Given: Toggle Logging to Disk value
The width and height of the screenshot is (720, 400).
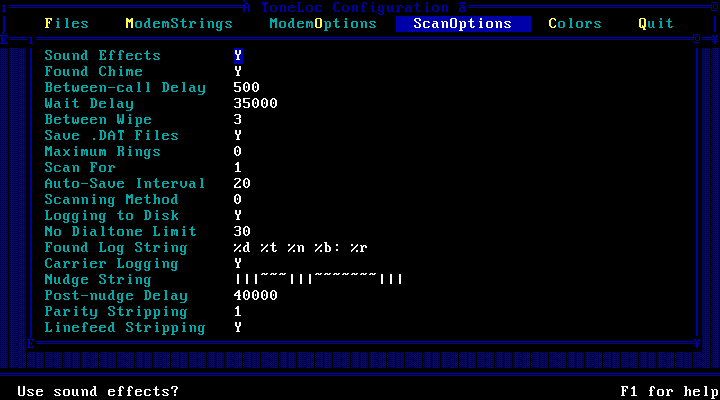Looking at the screenshot, I should click(238, 216).
